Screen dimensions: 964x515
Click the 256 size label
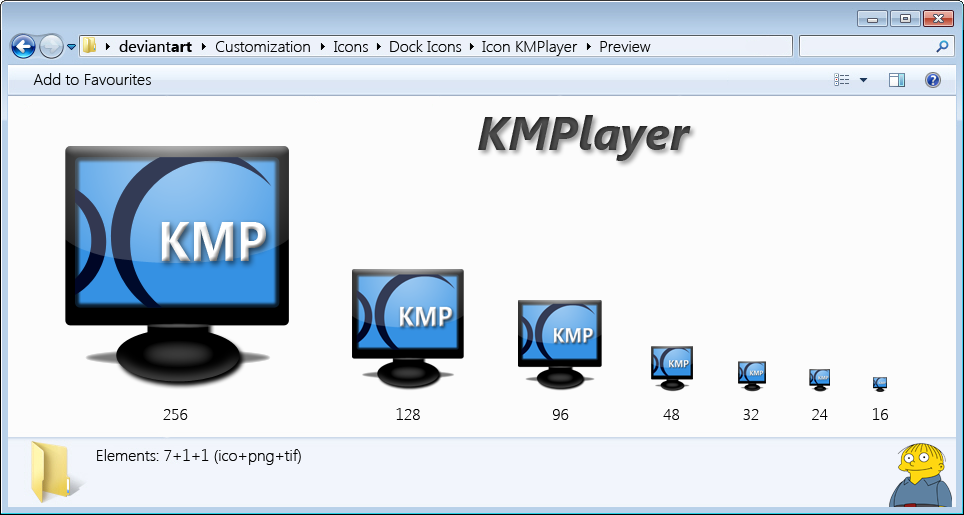click(x=175, y=415)
